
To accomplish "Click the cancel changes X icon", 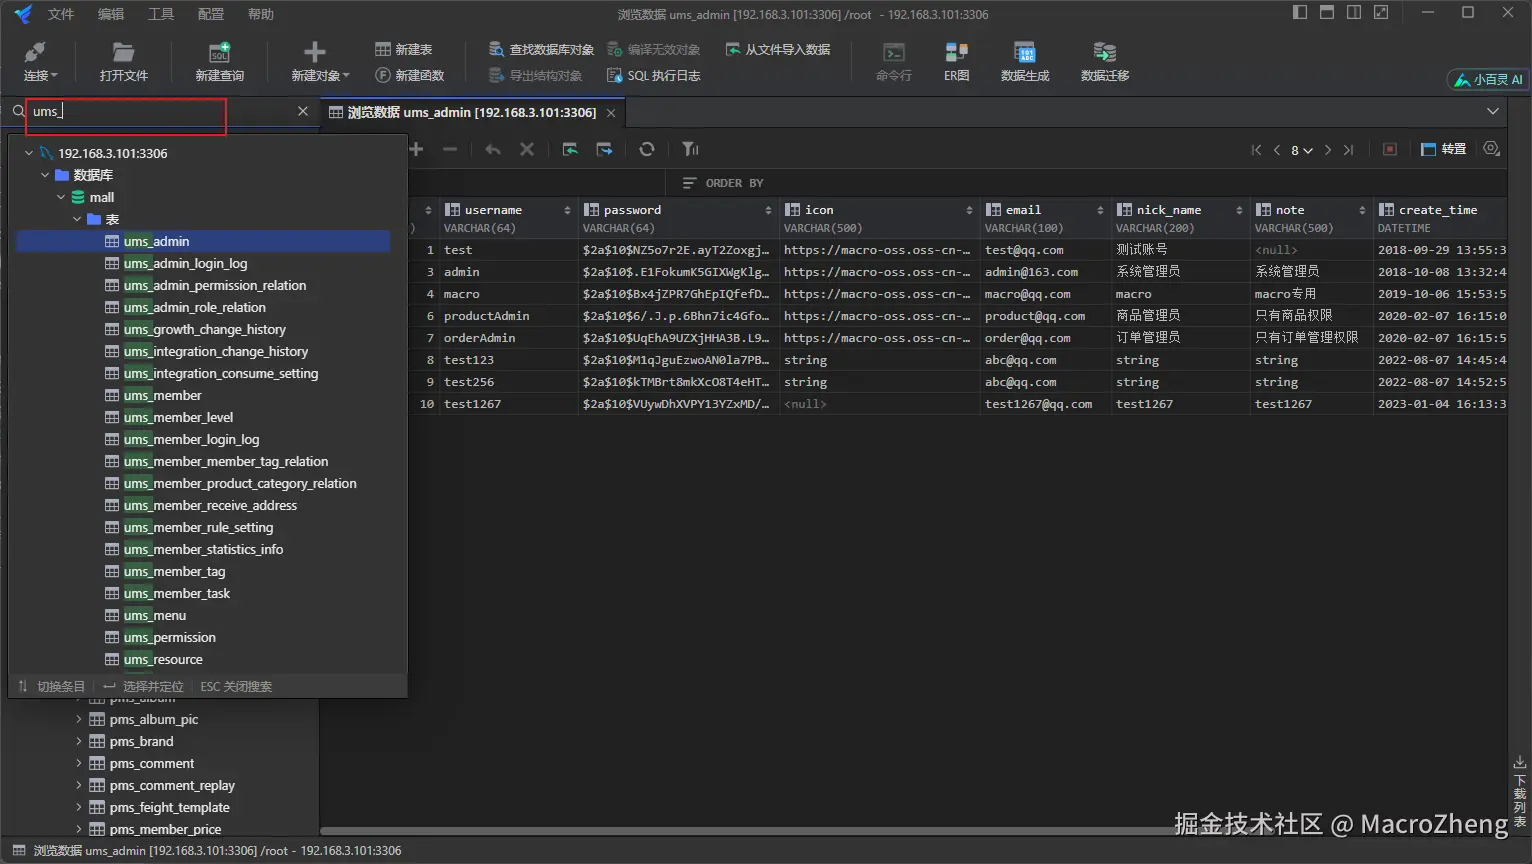I will [527, 149].
